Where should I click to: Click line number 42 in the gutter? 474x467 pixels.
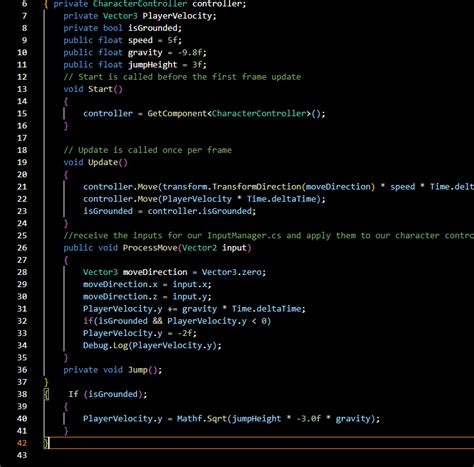point(22,443)
